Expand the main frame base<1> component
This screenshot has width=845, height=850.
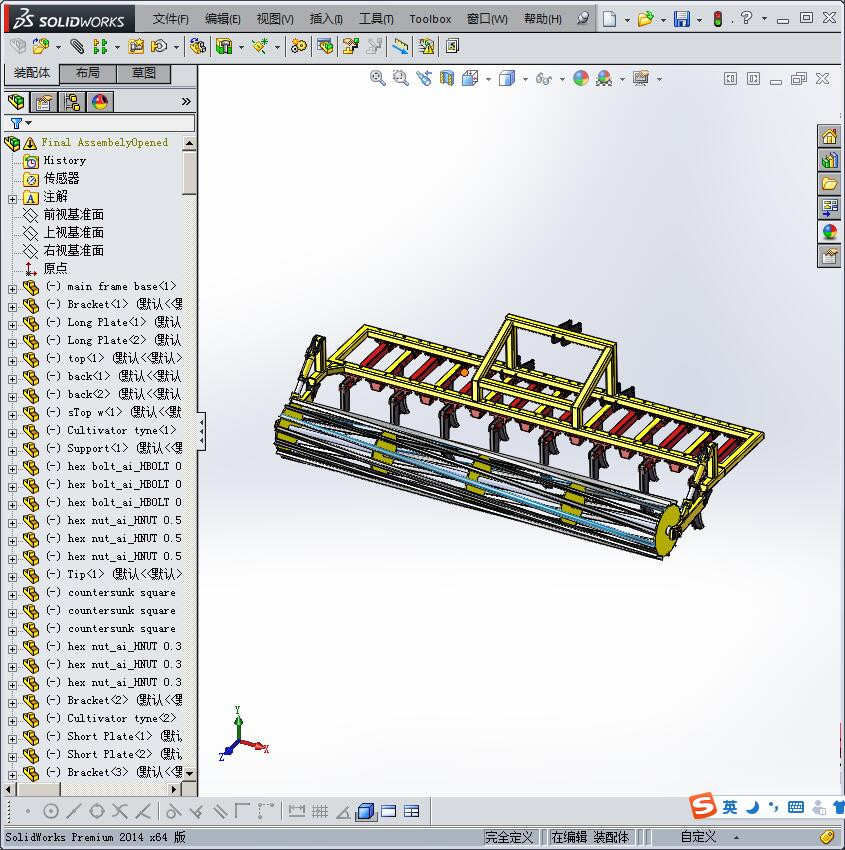(x=12, y=289)
